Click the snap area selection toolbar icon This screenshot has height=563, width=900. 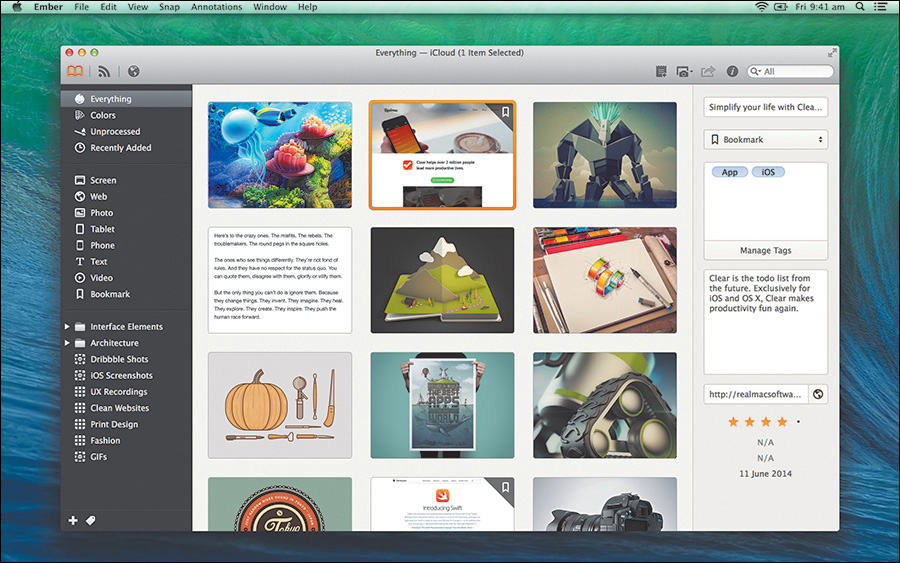click(661, 71)
